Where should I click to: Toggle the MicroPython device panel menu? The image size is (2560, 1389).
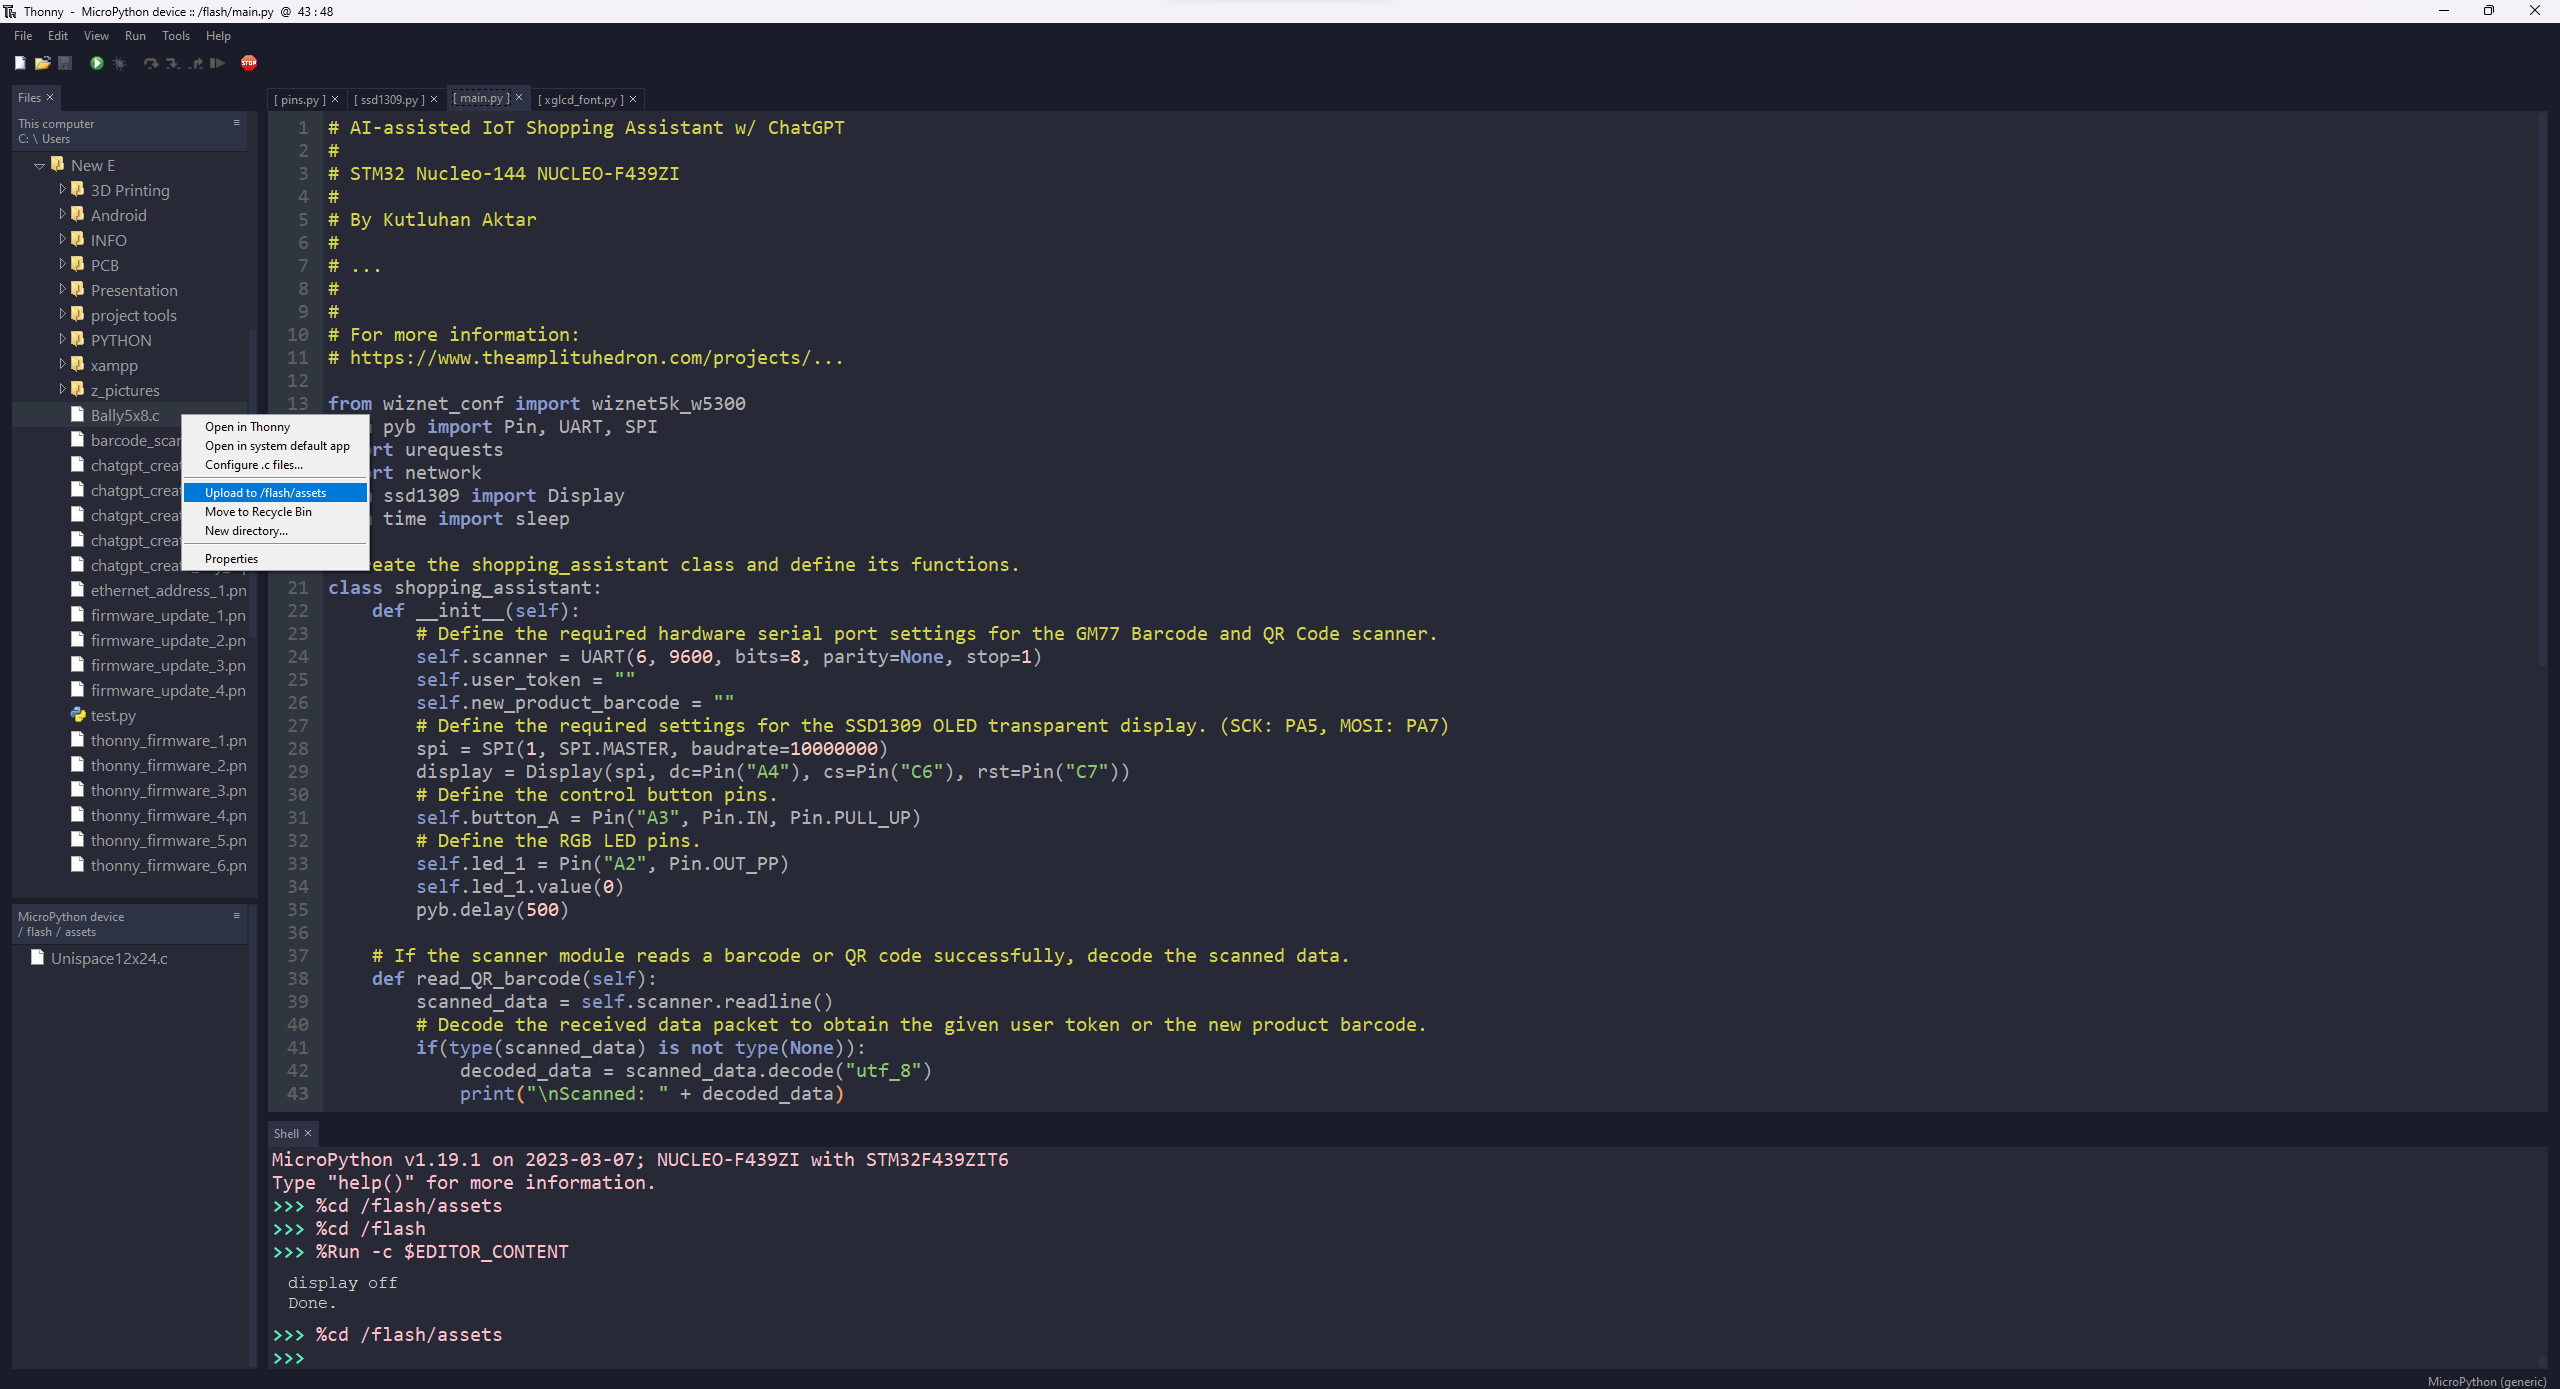[236, 916]
